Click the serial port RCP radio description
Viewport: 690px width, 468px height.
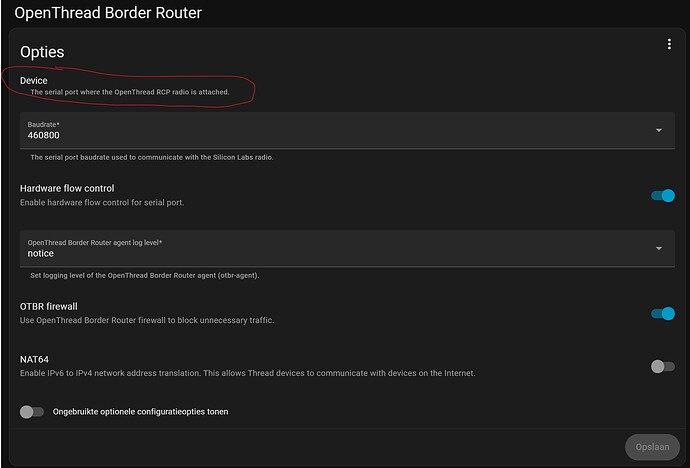click(130, 92)
